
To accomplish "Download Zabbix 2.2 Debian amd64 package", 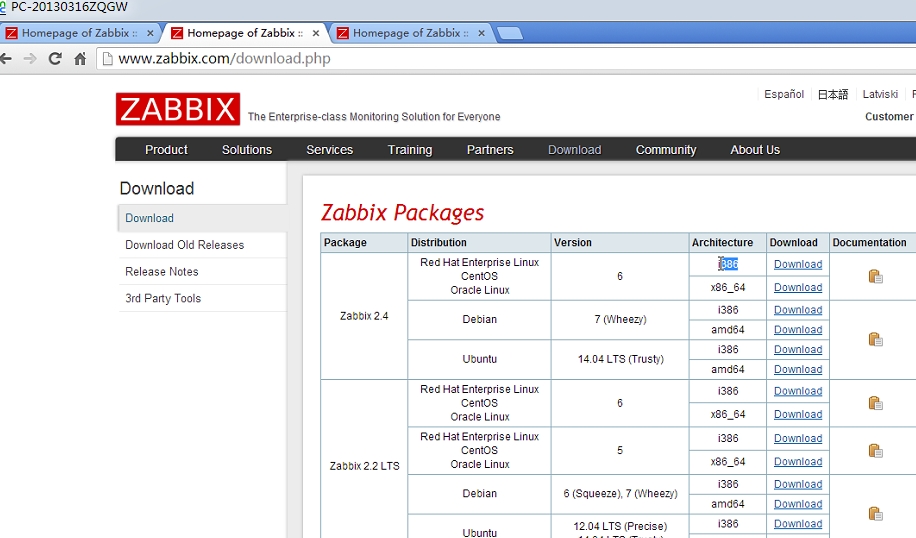I will point(798,504).
